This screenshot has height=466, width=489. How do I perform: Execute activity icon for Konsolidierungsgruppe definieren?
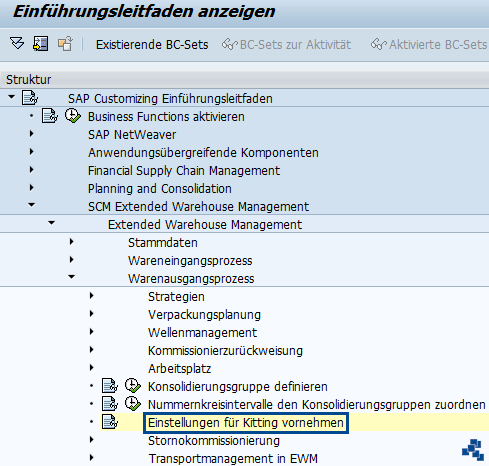[132, 386]
